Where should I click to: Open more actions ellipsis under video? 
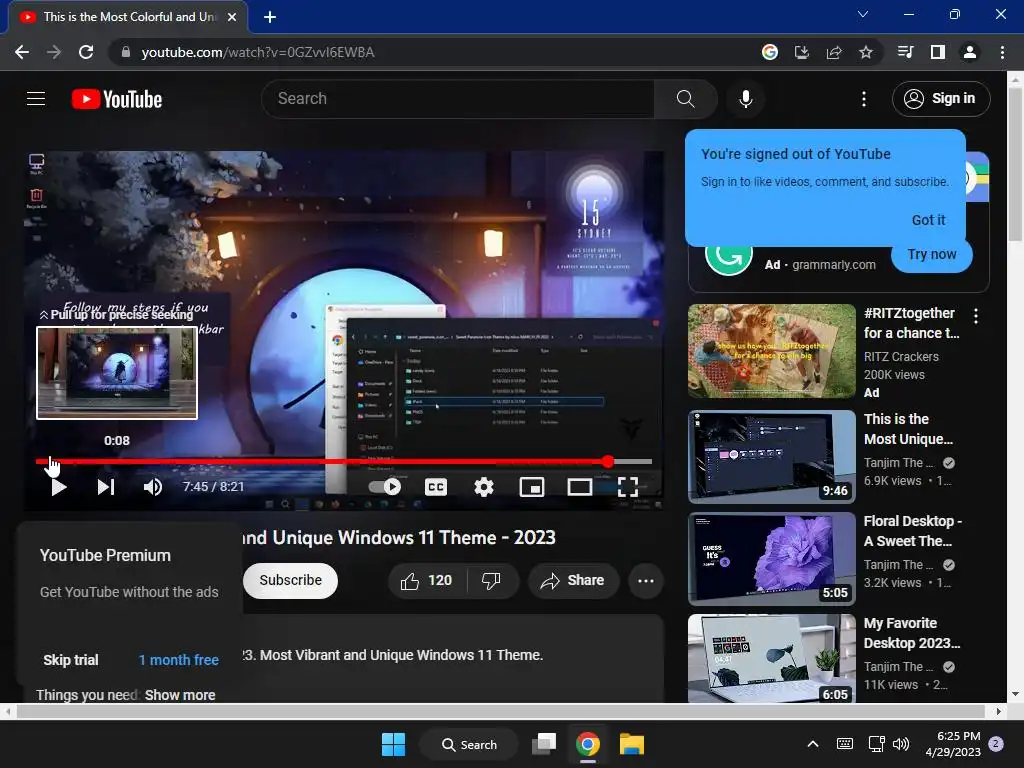click(645, 580)
